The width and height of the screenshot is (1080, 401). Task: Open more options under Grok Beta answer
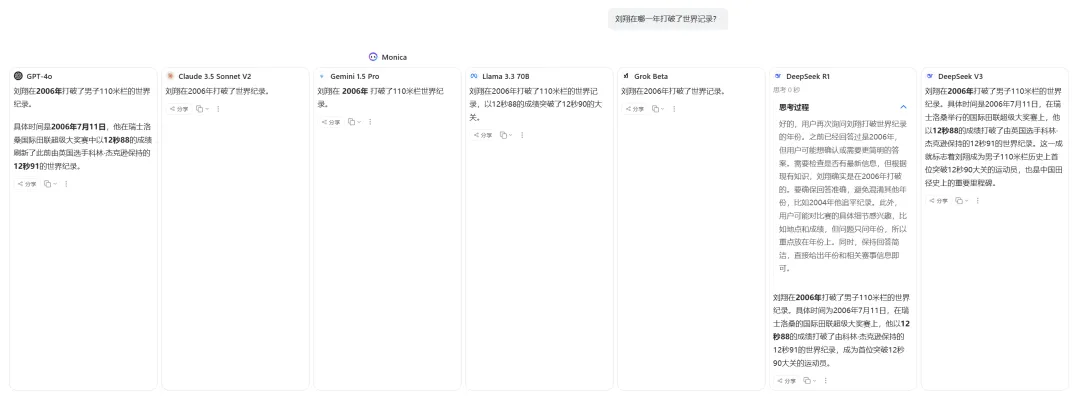(x=674, y=109)
